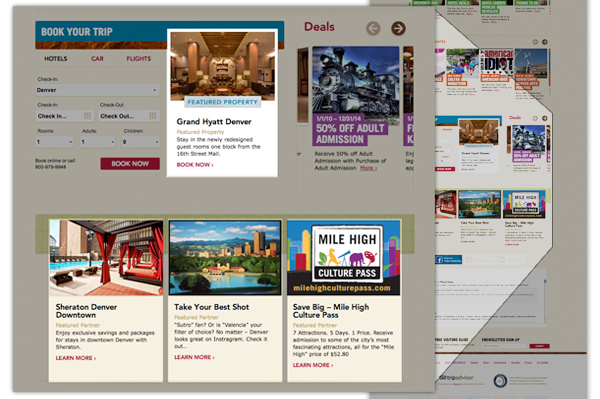Click the Check Out date field
Viewport: 600px width, 399px height.
click(129, 116)
